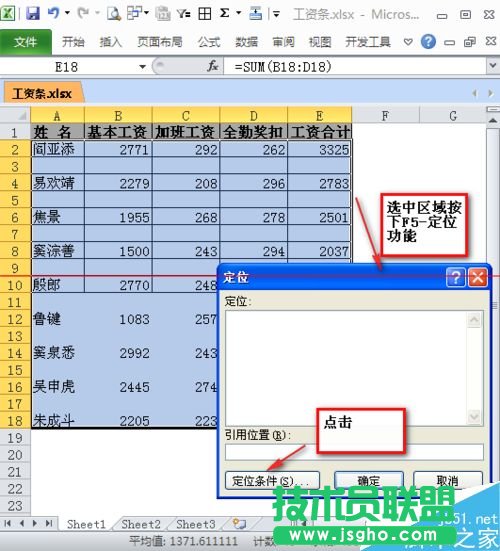This screenshot has width=500, height=551.
Task: Select column F header
Action: tap(385, 115)
